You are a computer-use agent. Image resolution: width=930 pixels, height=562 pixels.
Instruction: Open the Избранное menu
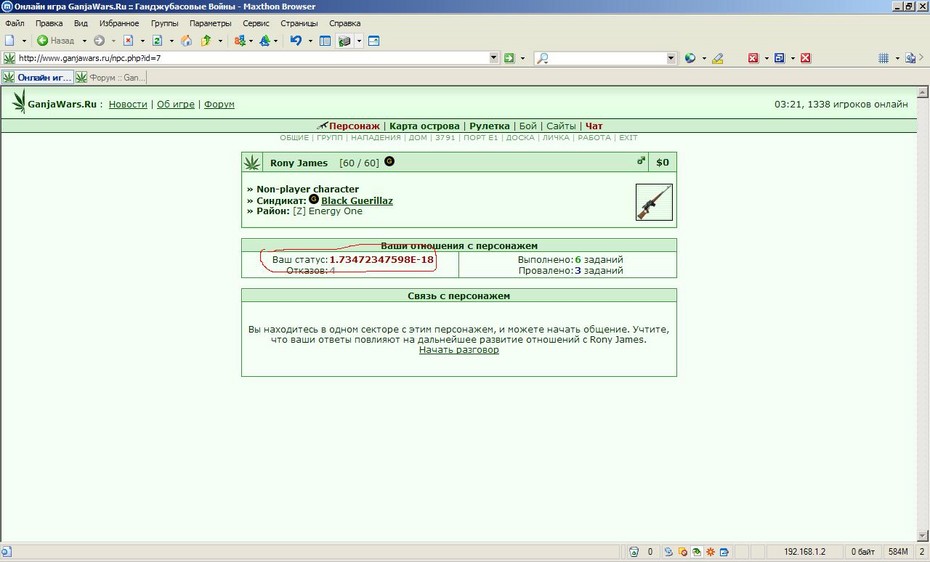[x=119, y=23]
